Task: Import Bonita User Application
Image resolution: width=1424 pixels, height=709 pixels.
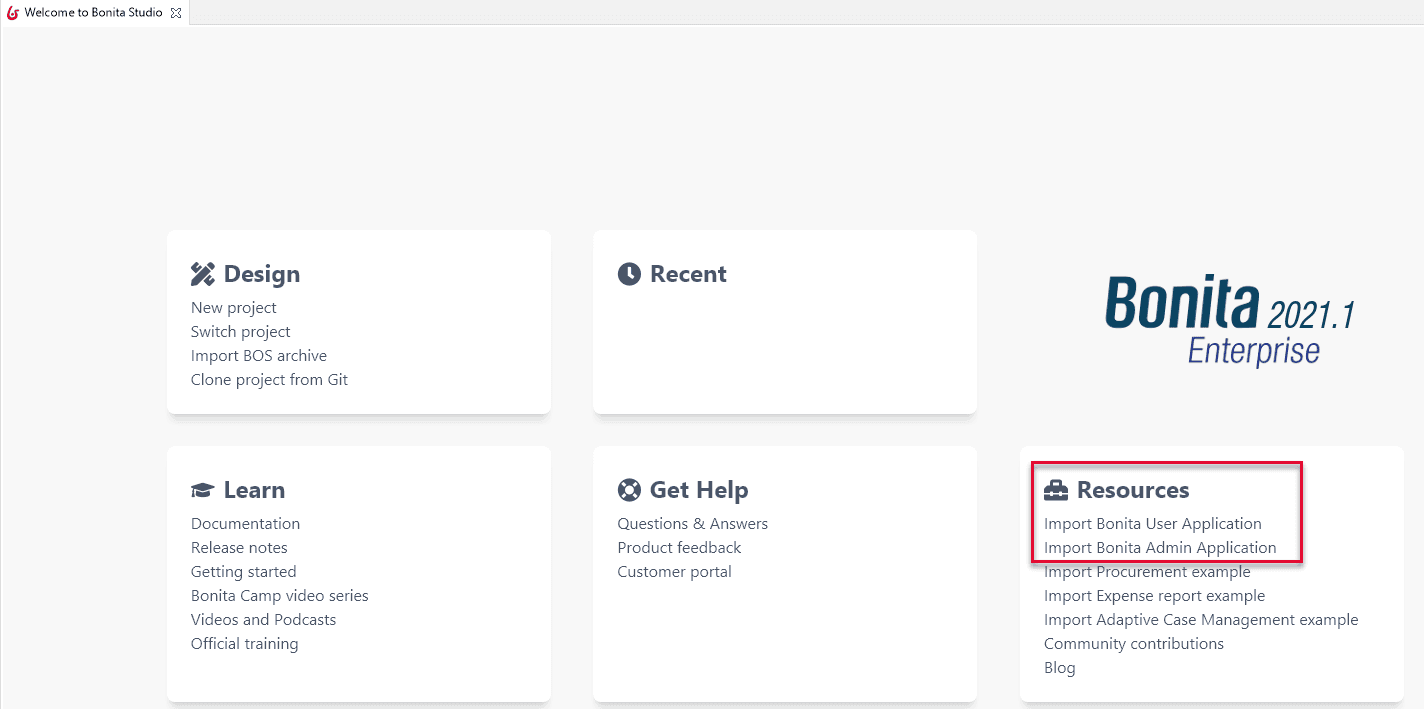Action: coord(1152,524)
